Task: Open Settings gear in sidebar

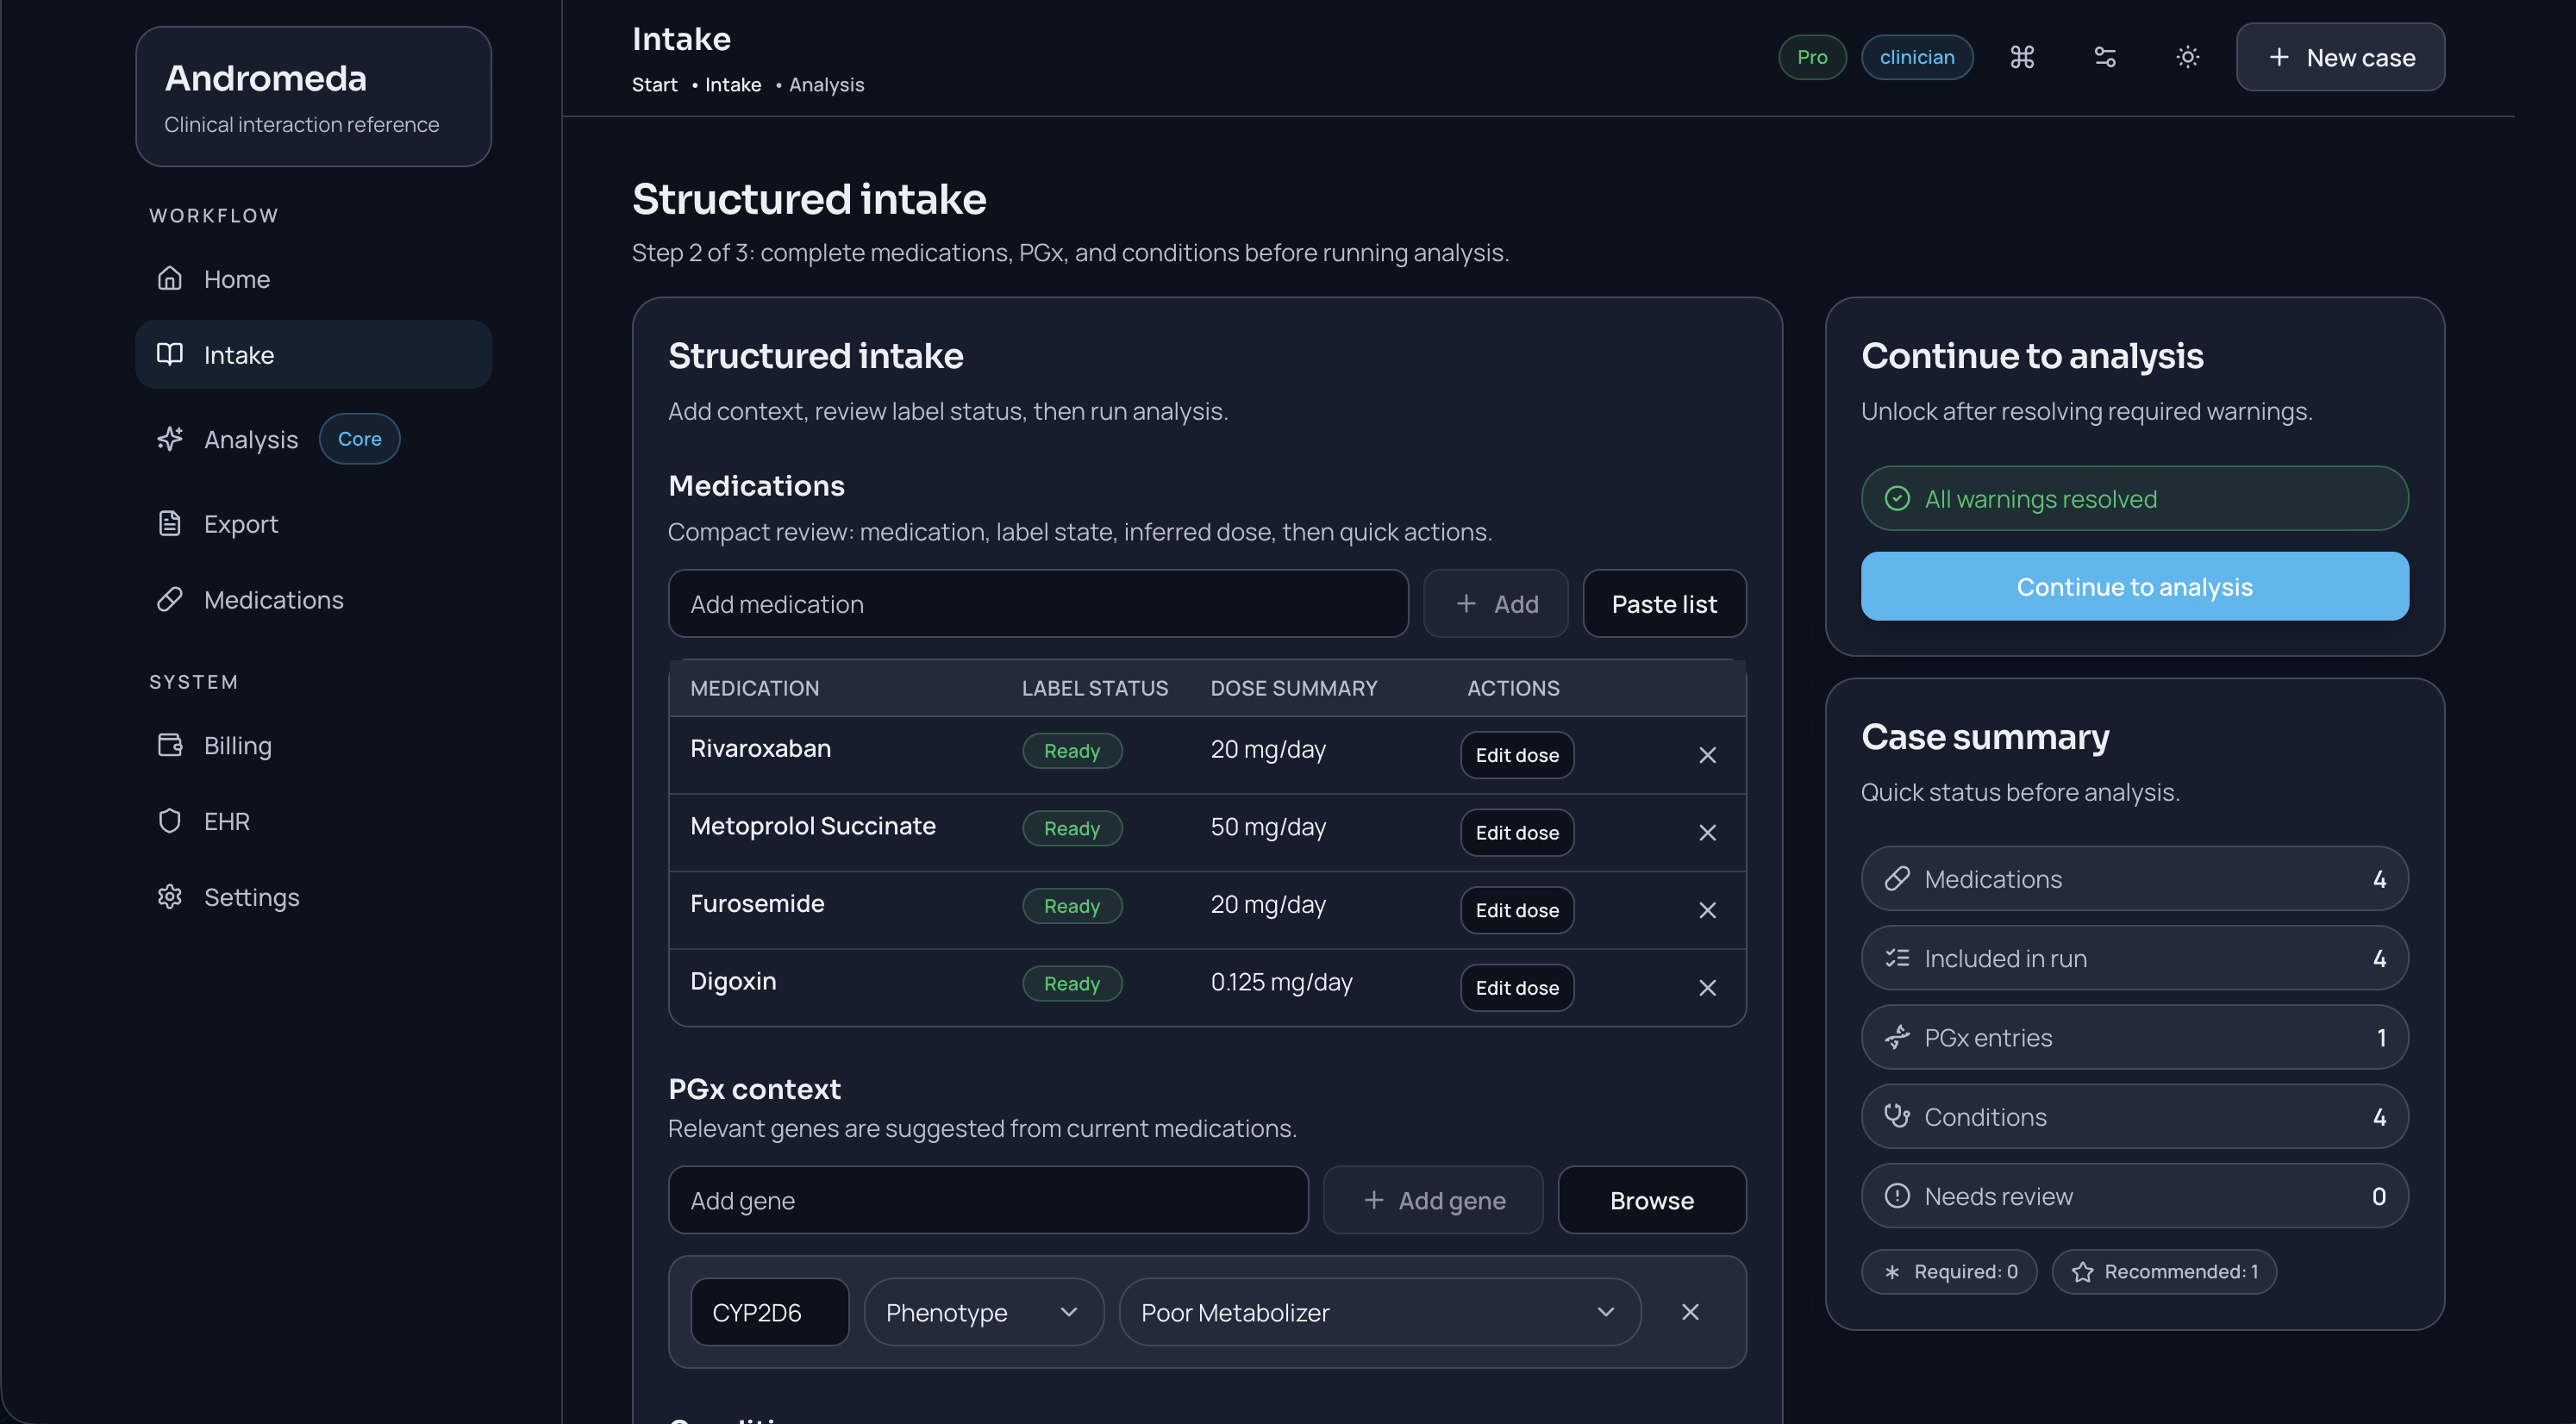Action: [170, 897]
